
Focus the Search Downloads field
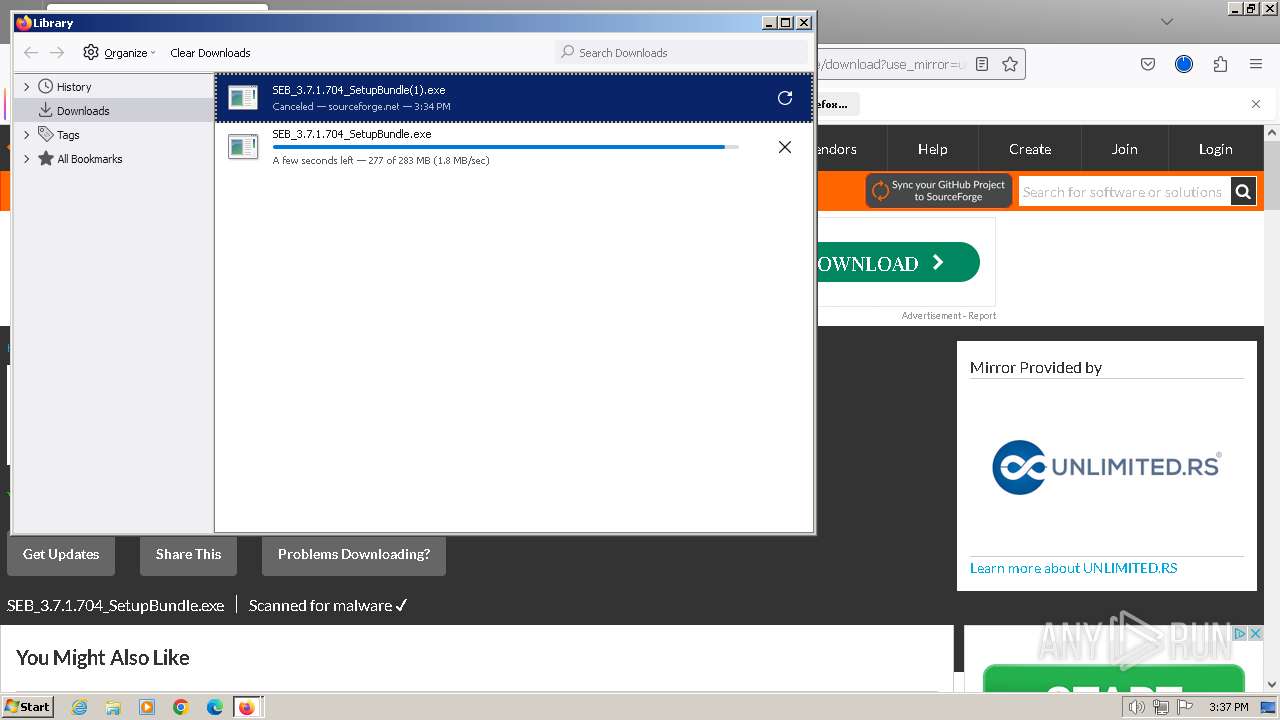[x=681, y=52]
